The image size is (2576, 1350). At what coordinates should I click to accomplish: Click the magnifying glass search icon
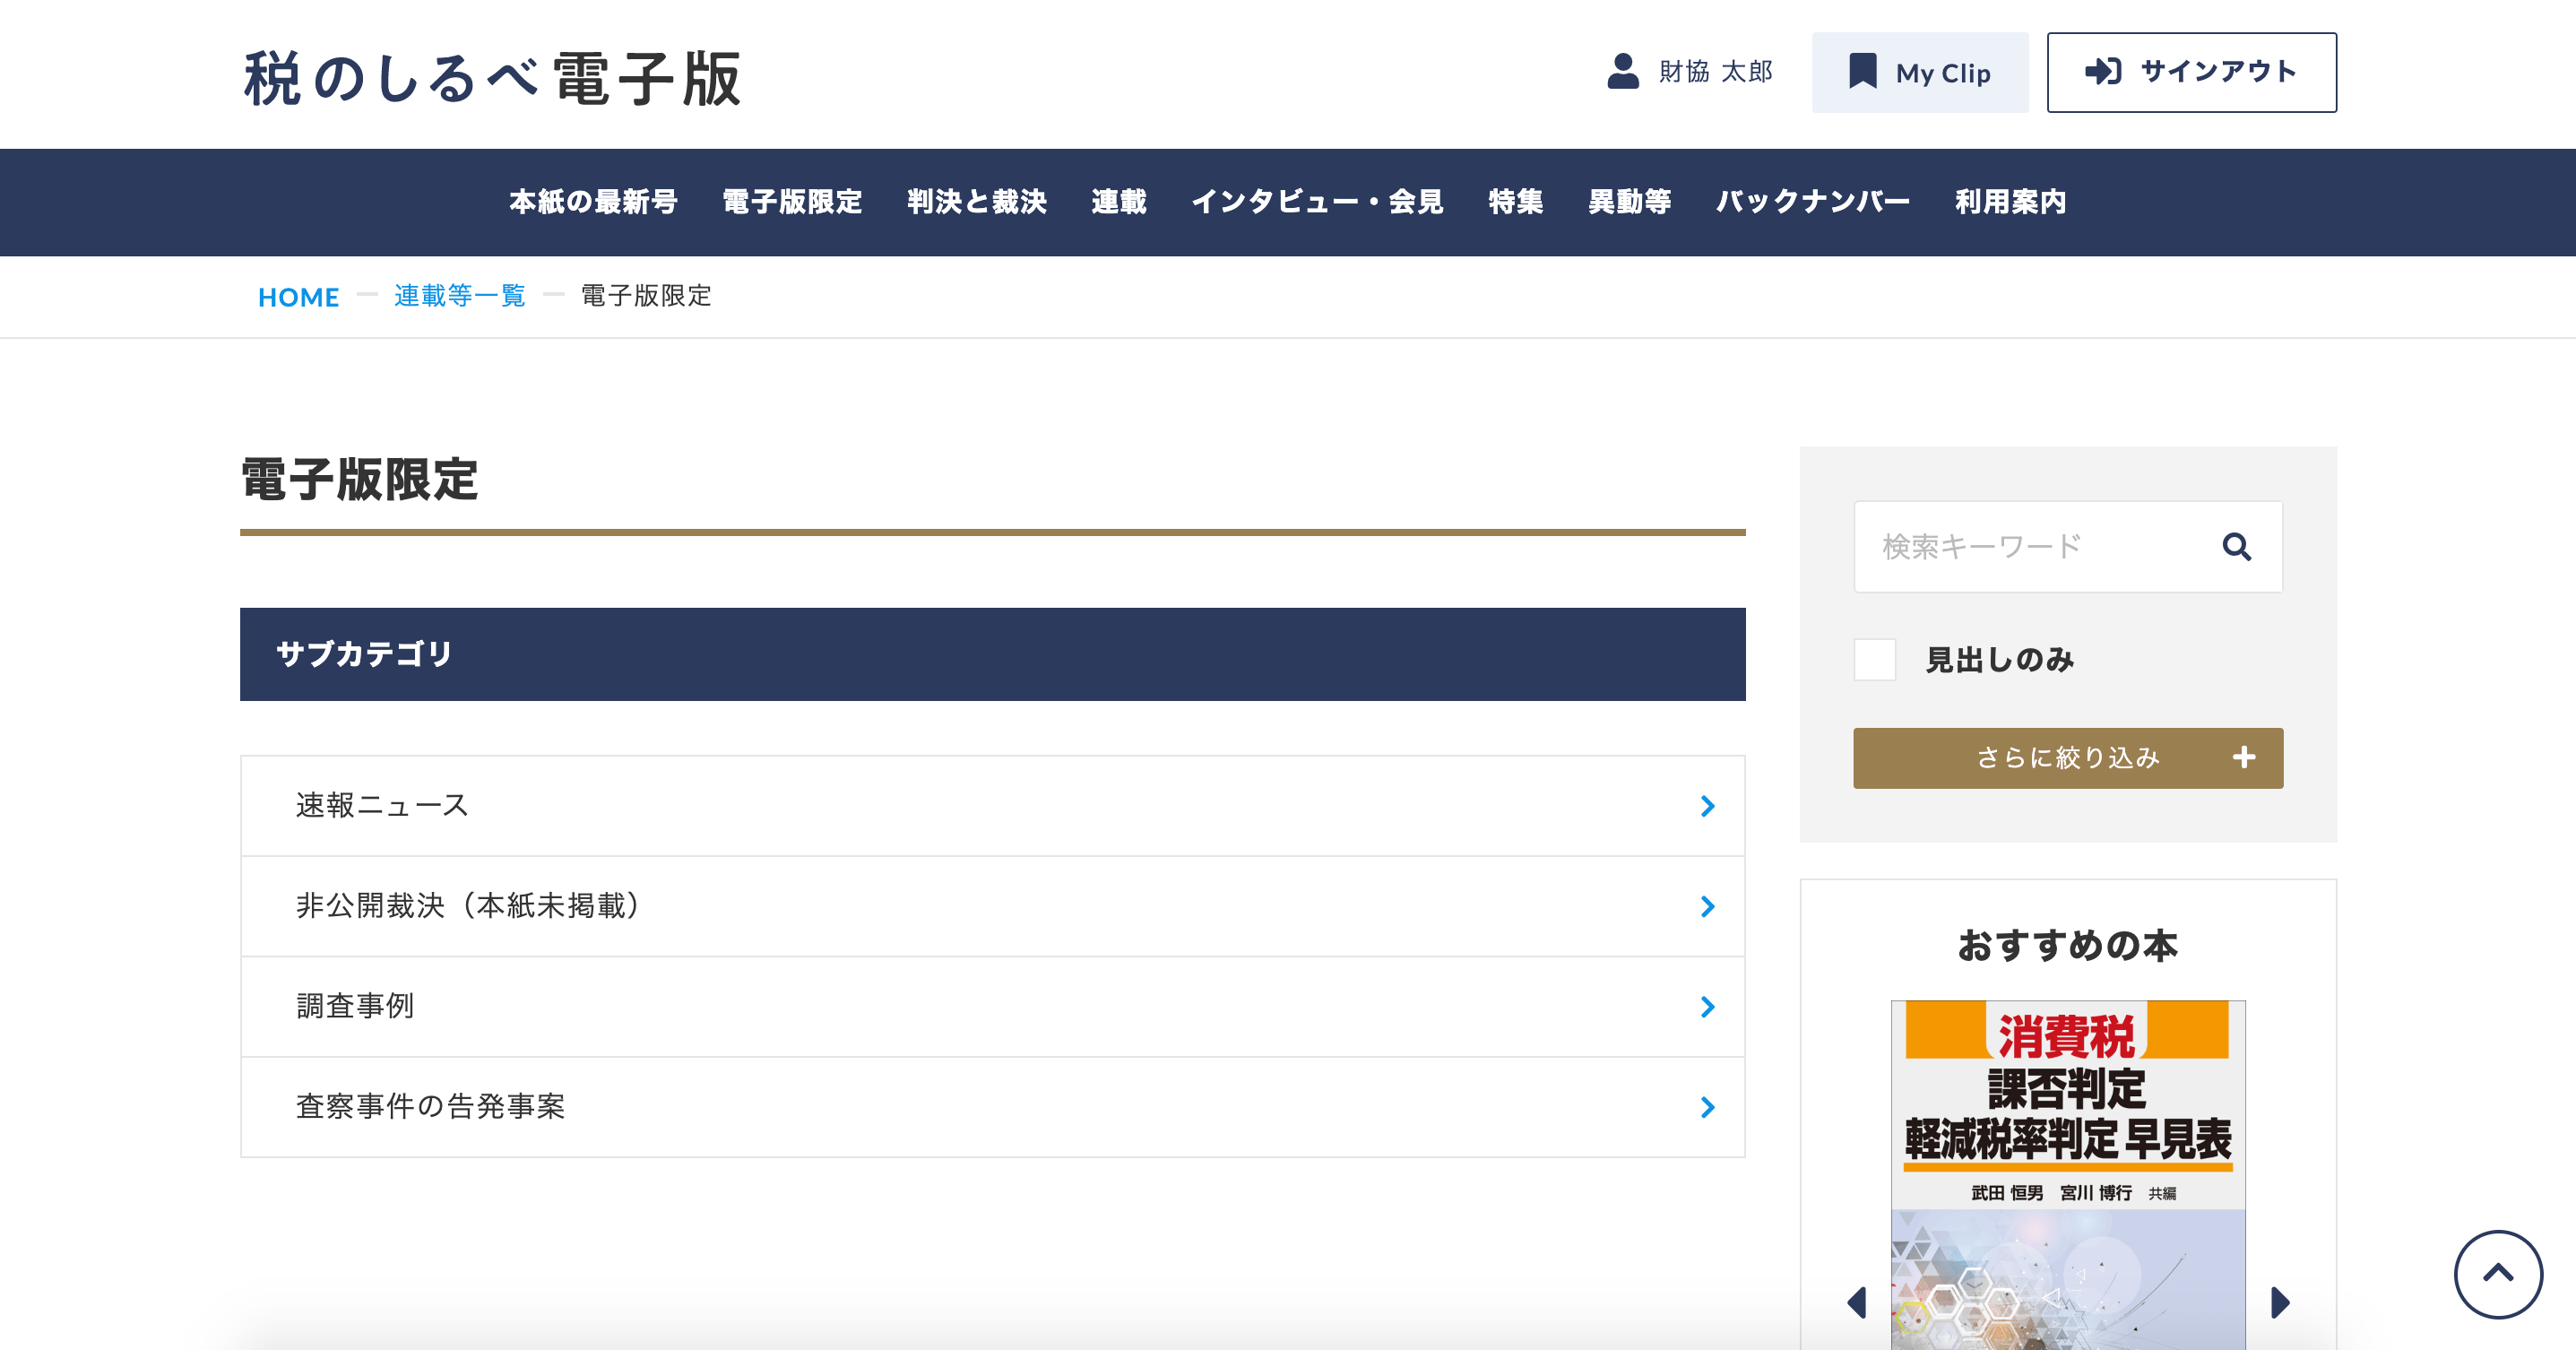click(x=2236, y=547)
